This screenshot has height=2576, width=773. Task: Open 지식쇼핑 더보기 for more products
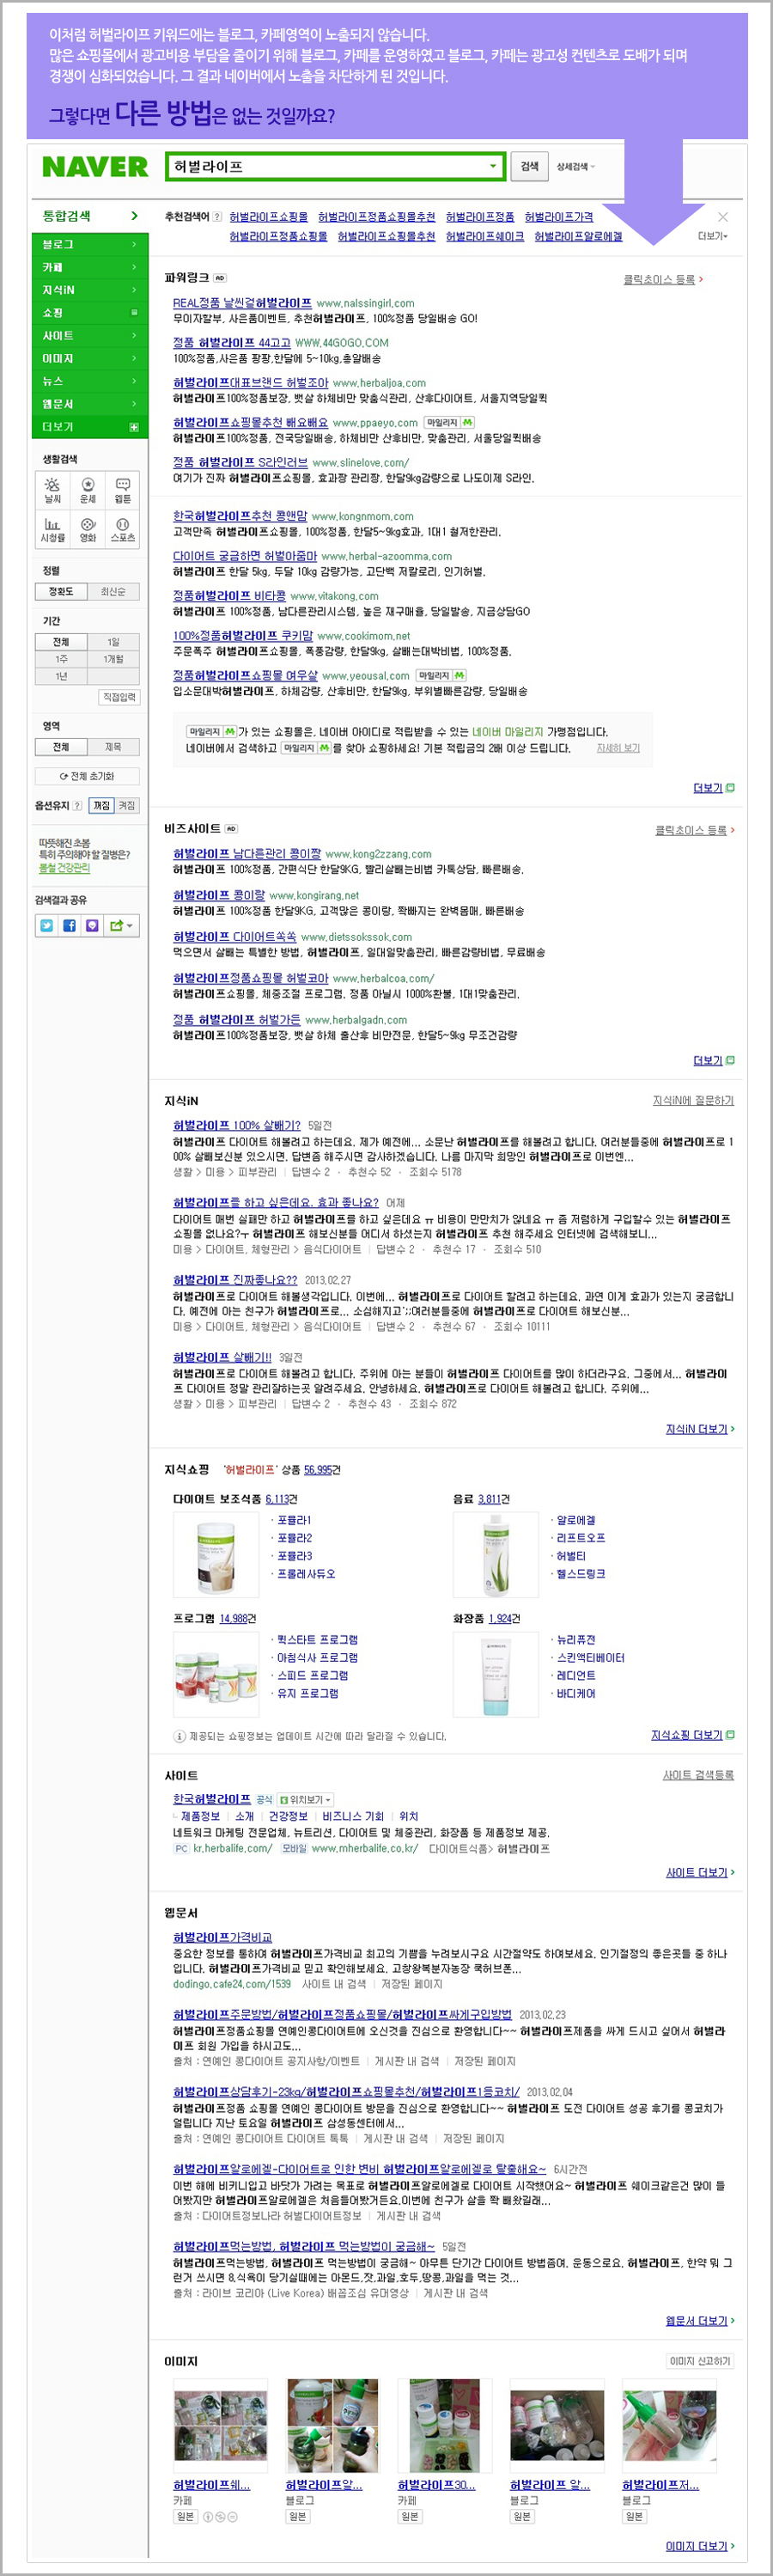point(692,1735)
